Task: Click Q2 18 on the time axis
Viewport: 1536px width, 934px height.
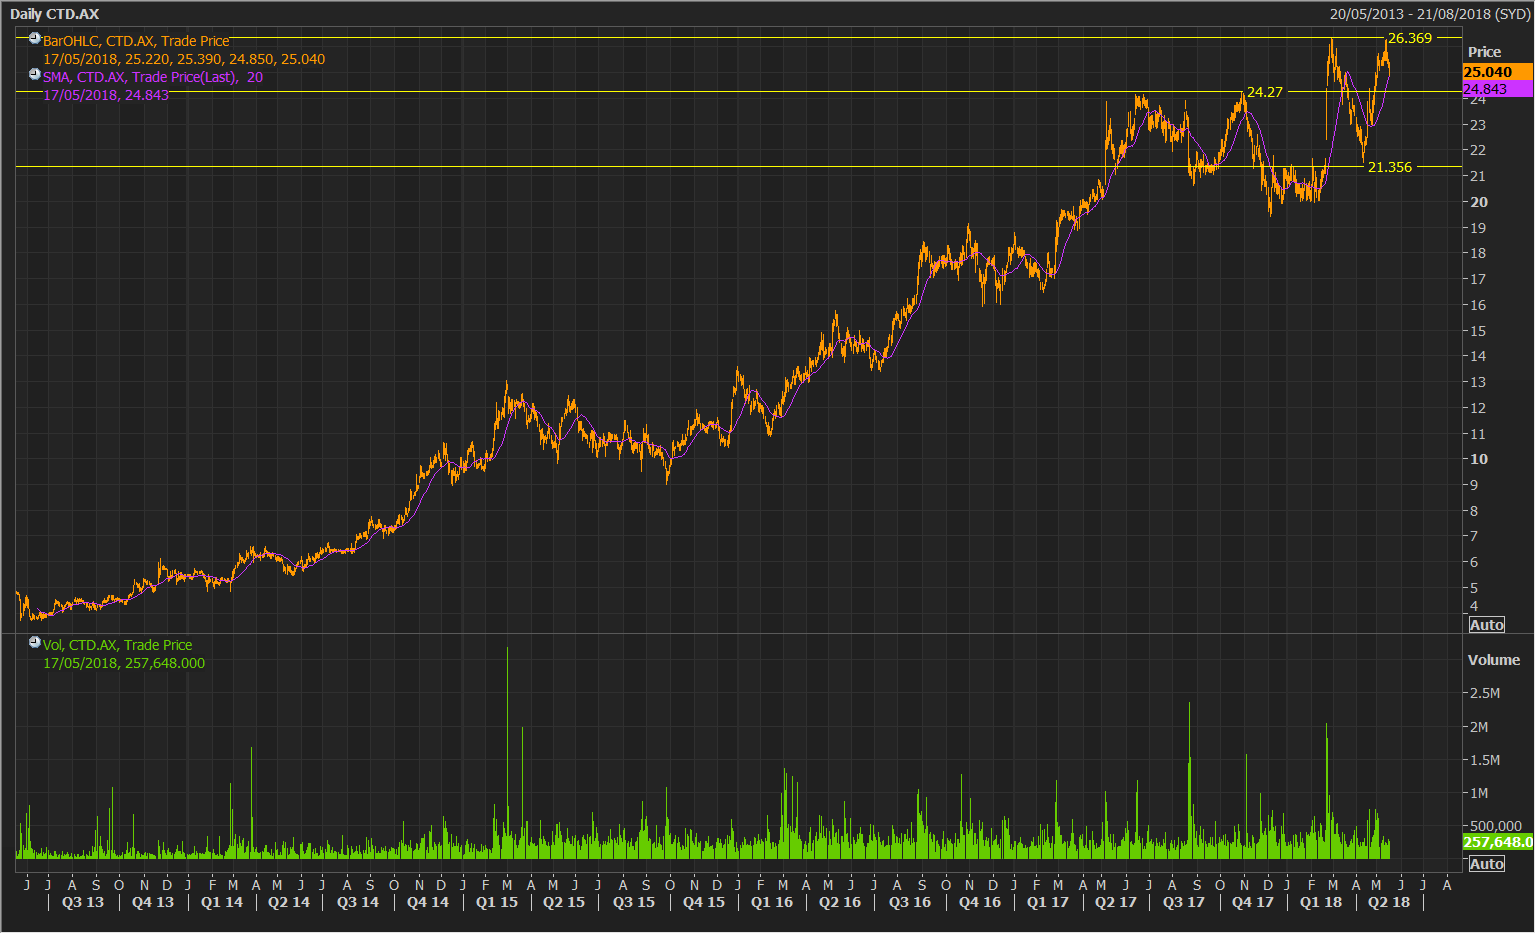Action: point(1389,902)
